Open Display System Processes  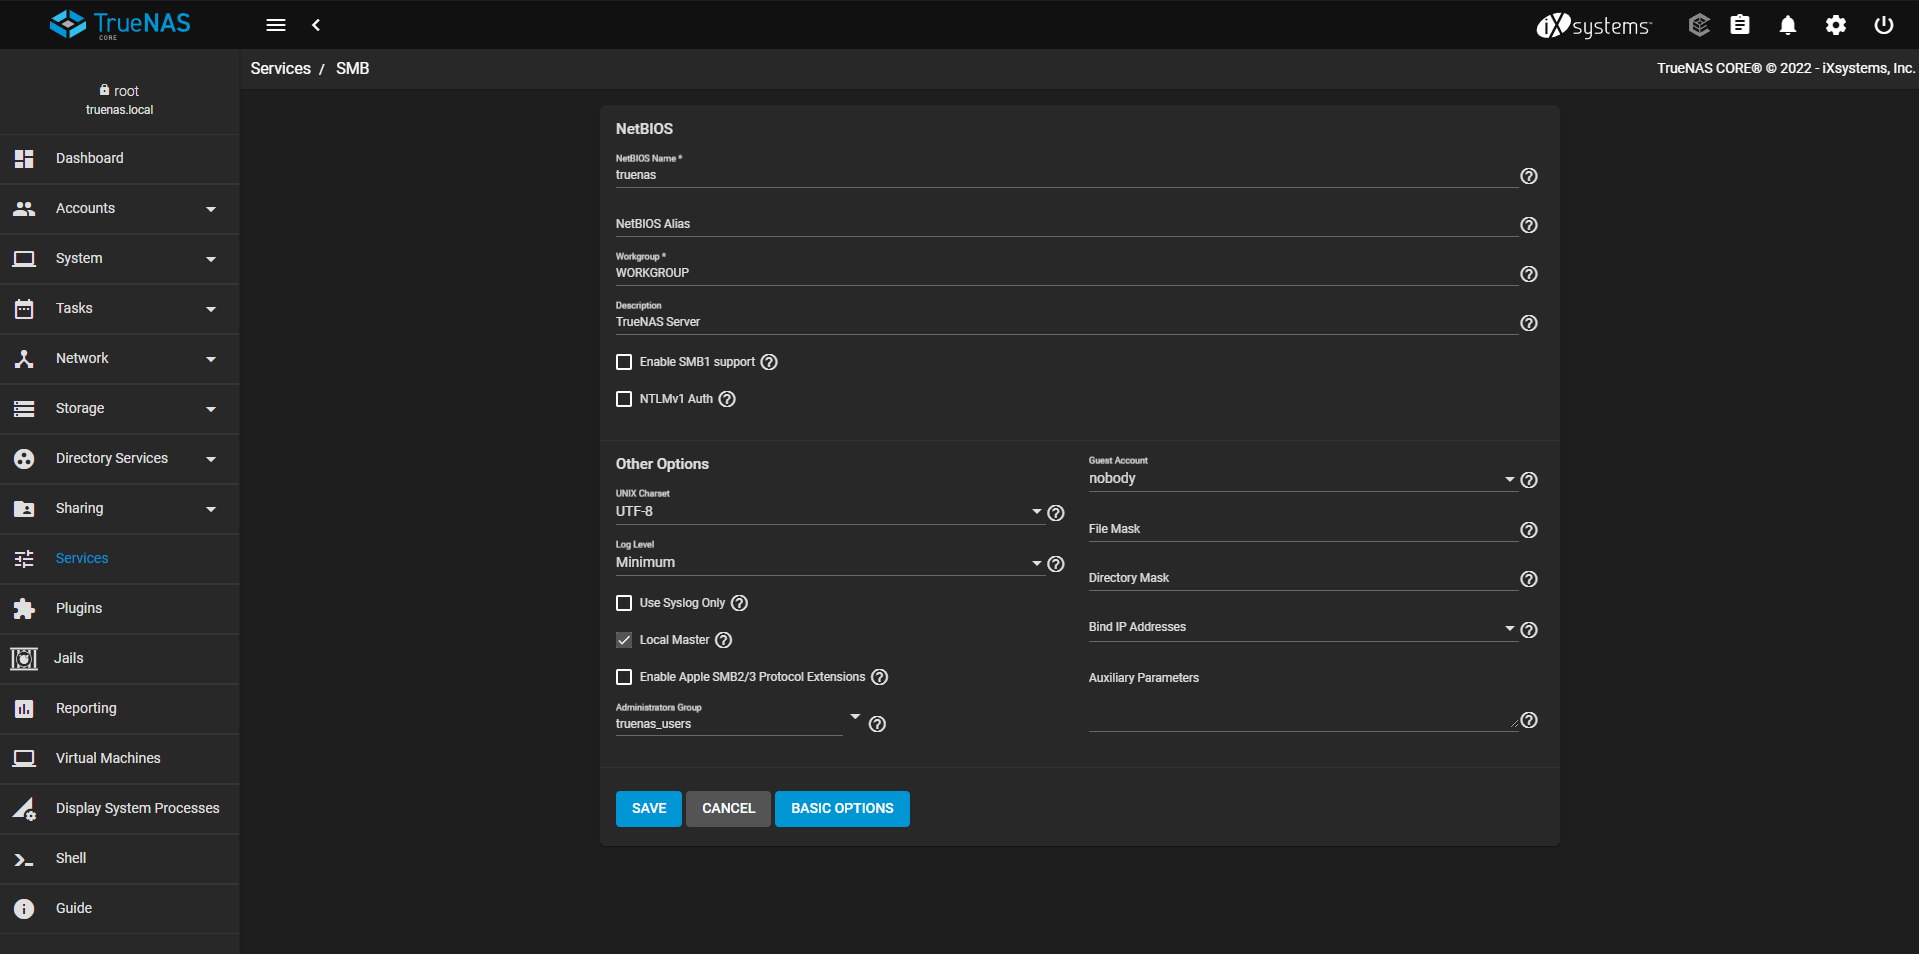pos(120,809)
